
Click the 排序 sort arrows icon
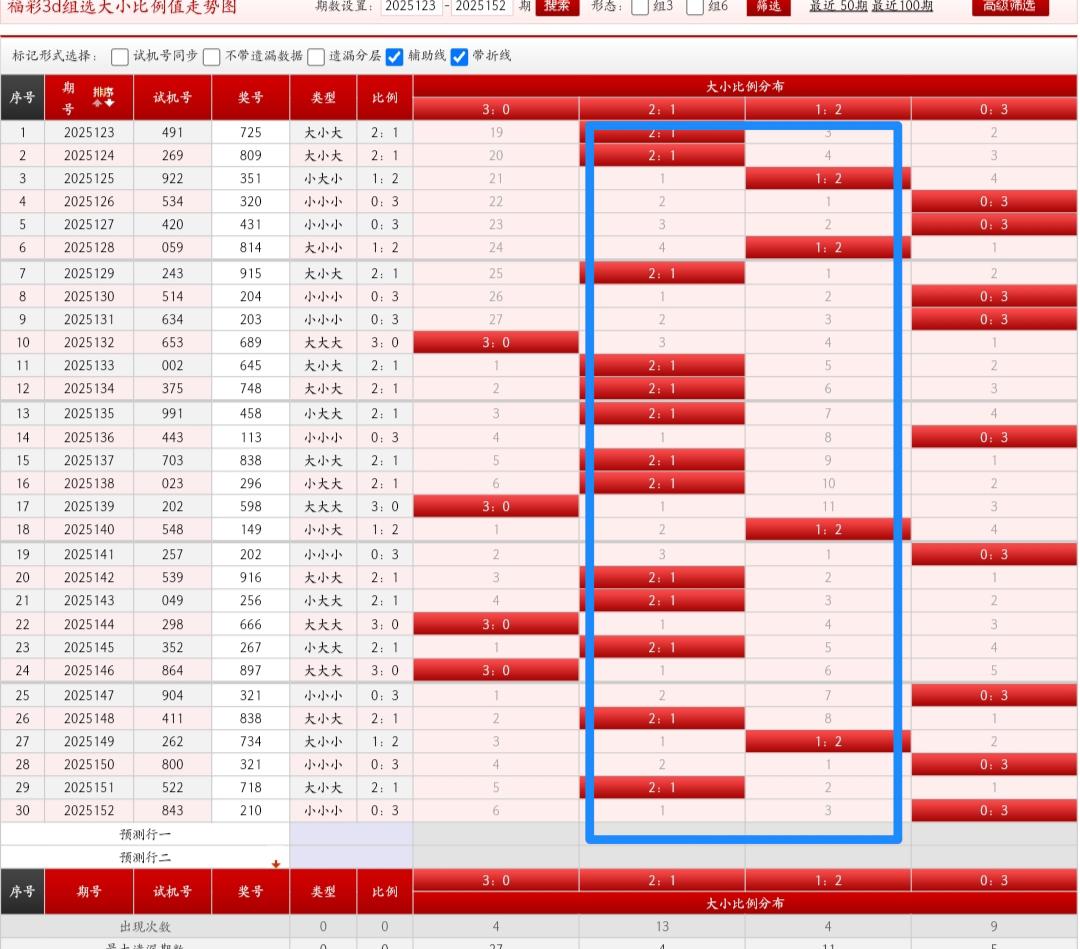point(104,97)
